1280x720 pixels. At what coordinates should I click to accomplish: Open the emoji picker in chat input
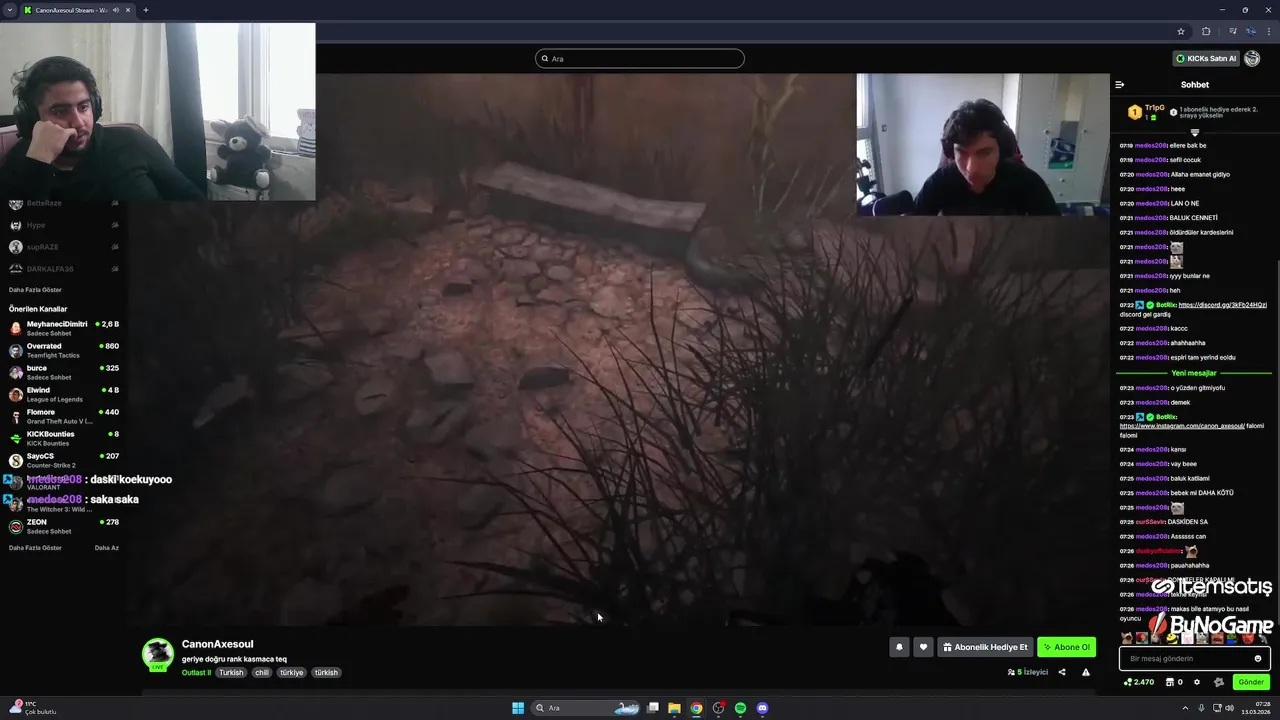pyautogui.click(x=1258, y=658)
